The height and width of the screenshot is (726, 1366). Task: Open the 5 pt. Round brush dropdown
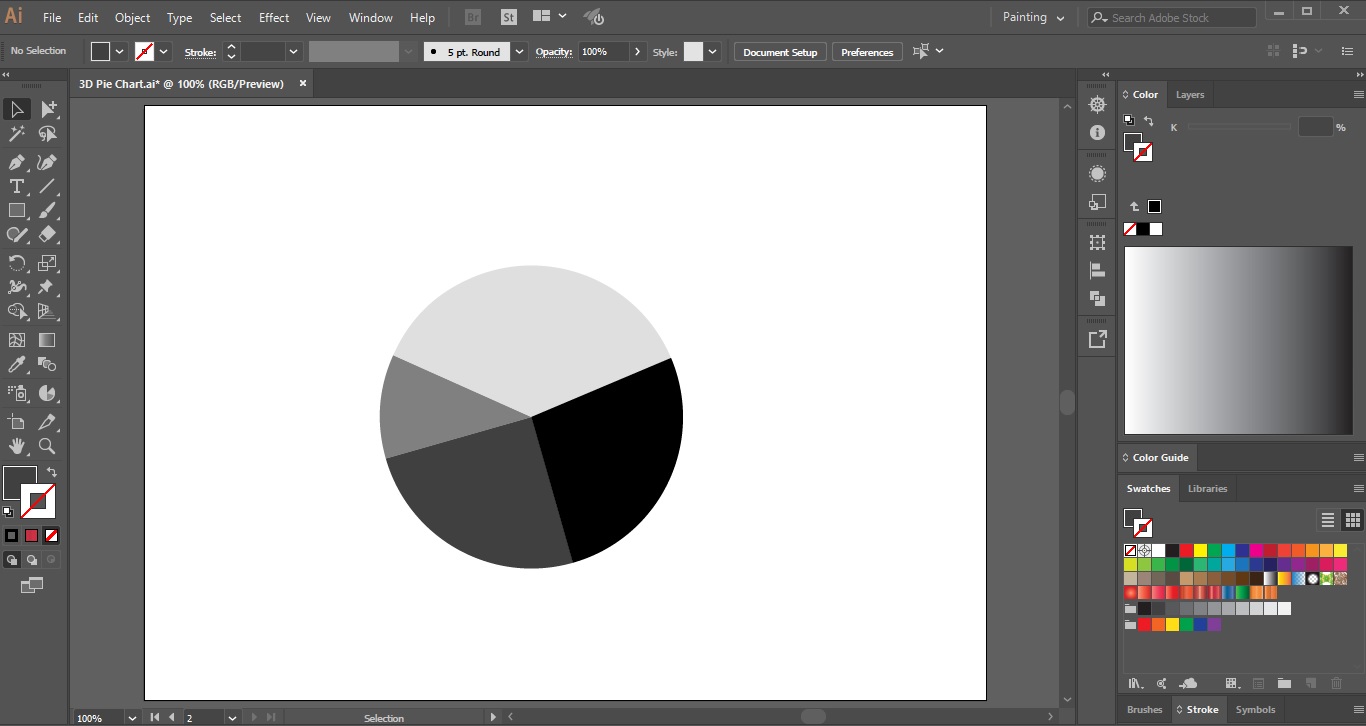(x=519, y=52)
